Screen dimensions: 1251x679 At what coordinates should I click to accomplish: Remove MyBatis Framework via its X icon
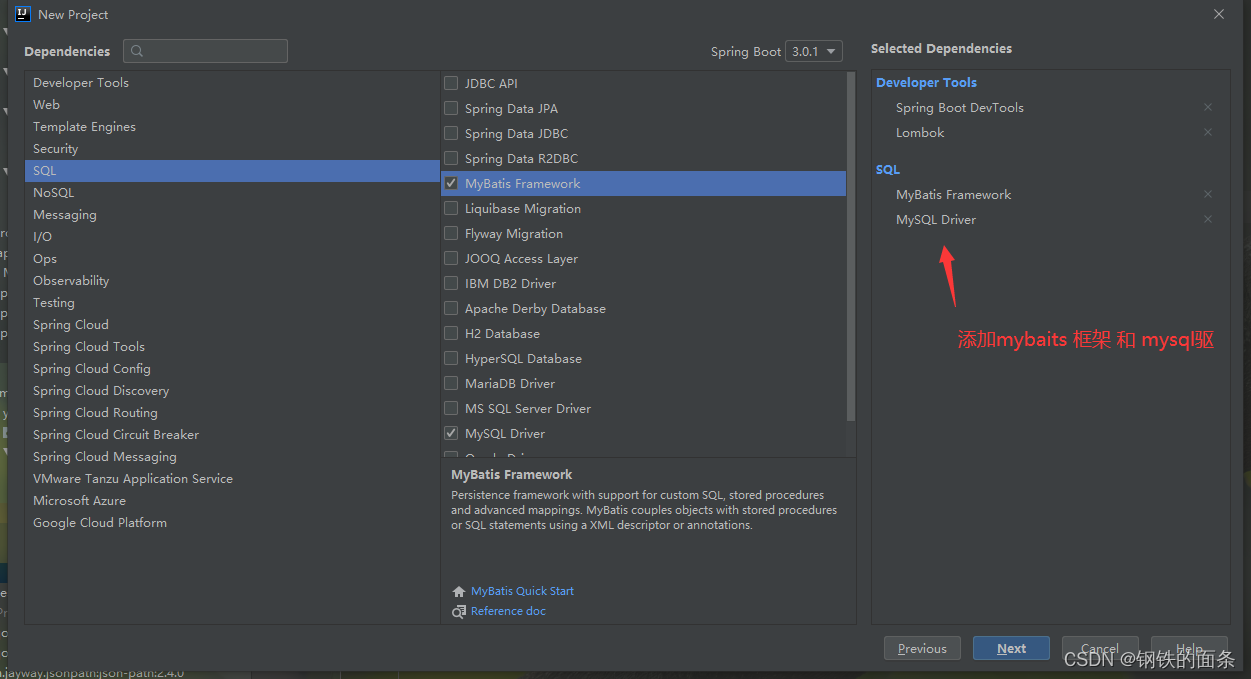click(x=1208, y=195)
